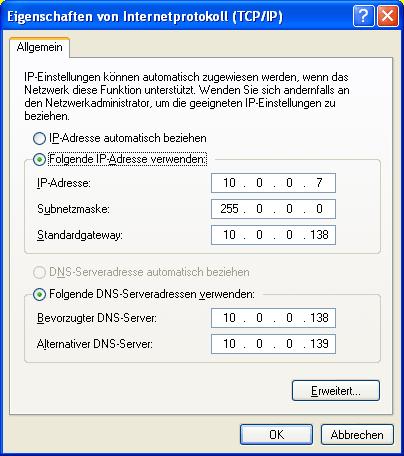Viewport: 404px width, 456px height.
Task: Click the Erweitert... button
Action: 336,391
